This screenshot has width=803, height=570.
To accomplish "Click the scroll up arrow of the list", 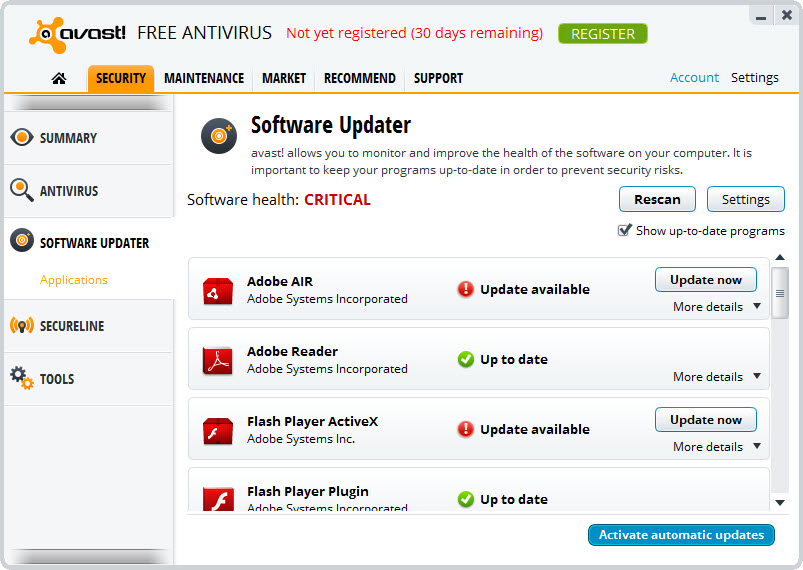I will tap(780, 257).
